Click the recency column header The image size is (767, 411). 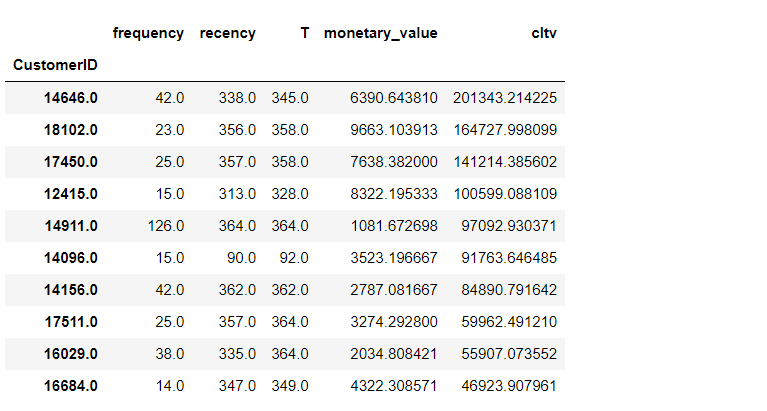coord(227,33)
